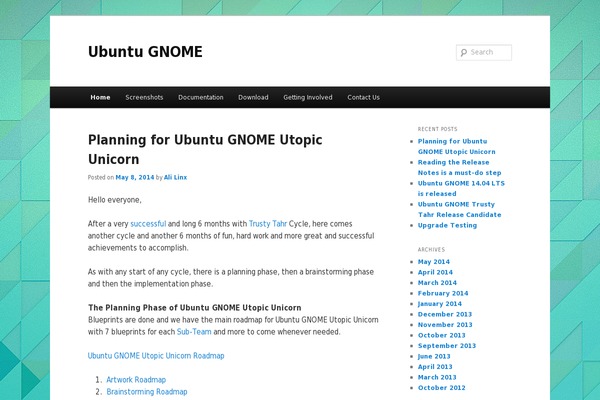Open the February 2014 archive
Viewport: 600px width, 400px height.
(443, 293)
